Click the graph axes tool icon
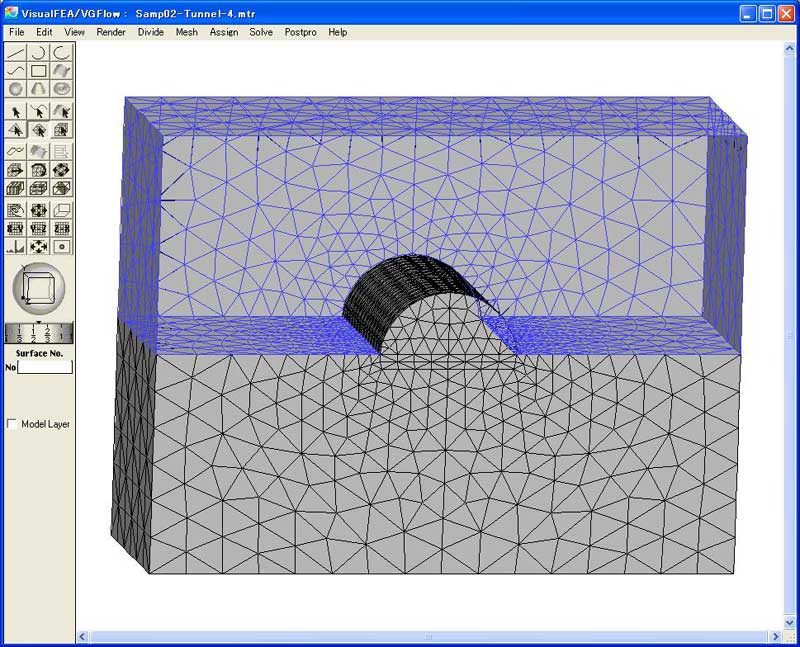800x647 pixels. tap(16, 247)
